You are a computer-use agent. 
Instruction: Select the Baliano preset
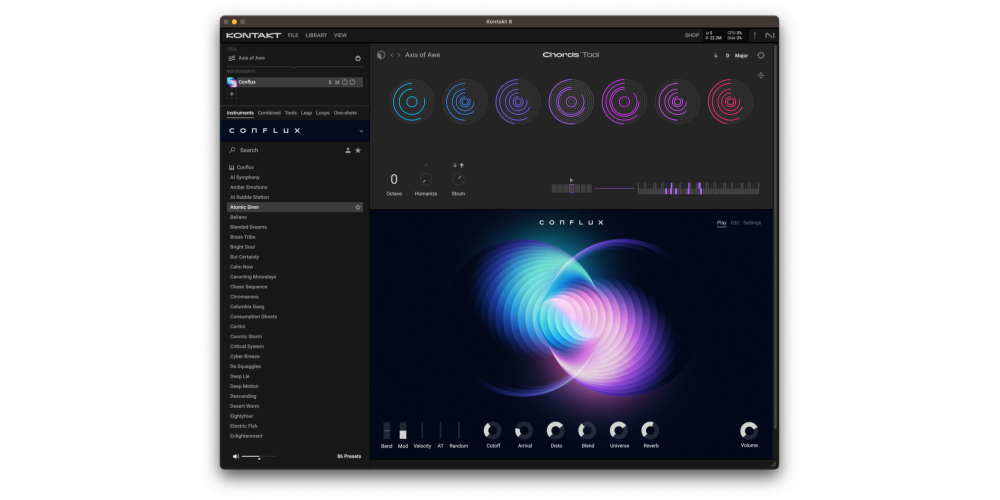click(239, 217)
